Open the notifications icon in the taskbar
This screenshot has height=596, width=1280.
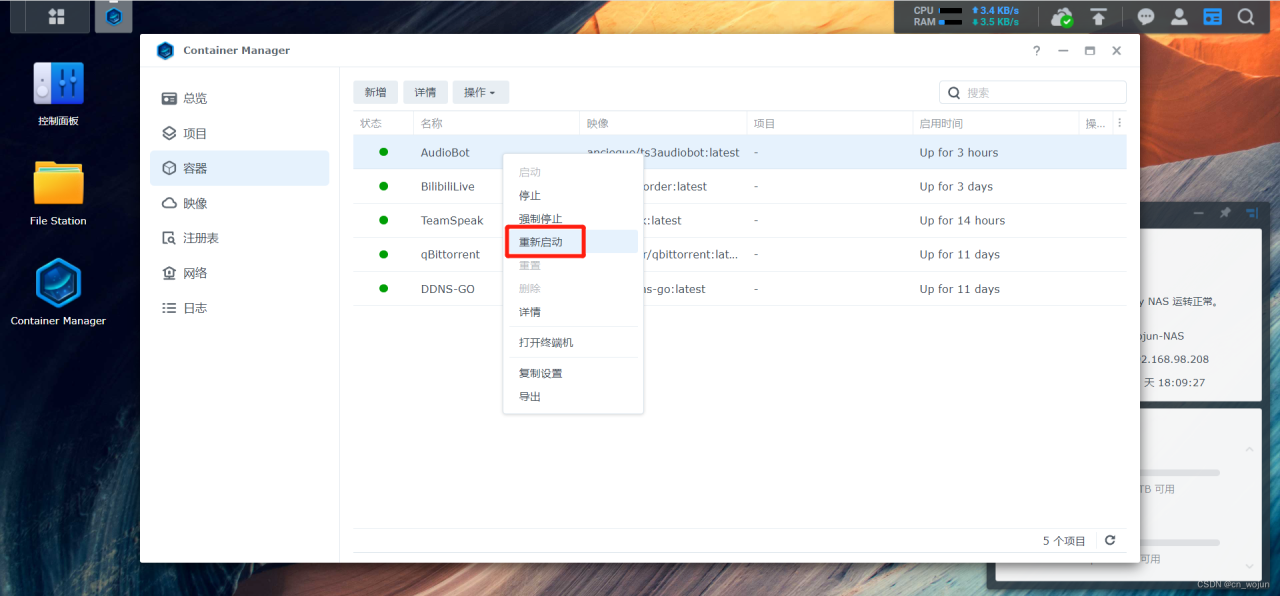tap(1146, 16)
